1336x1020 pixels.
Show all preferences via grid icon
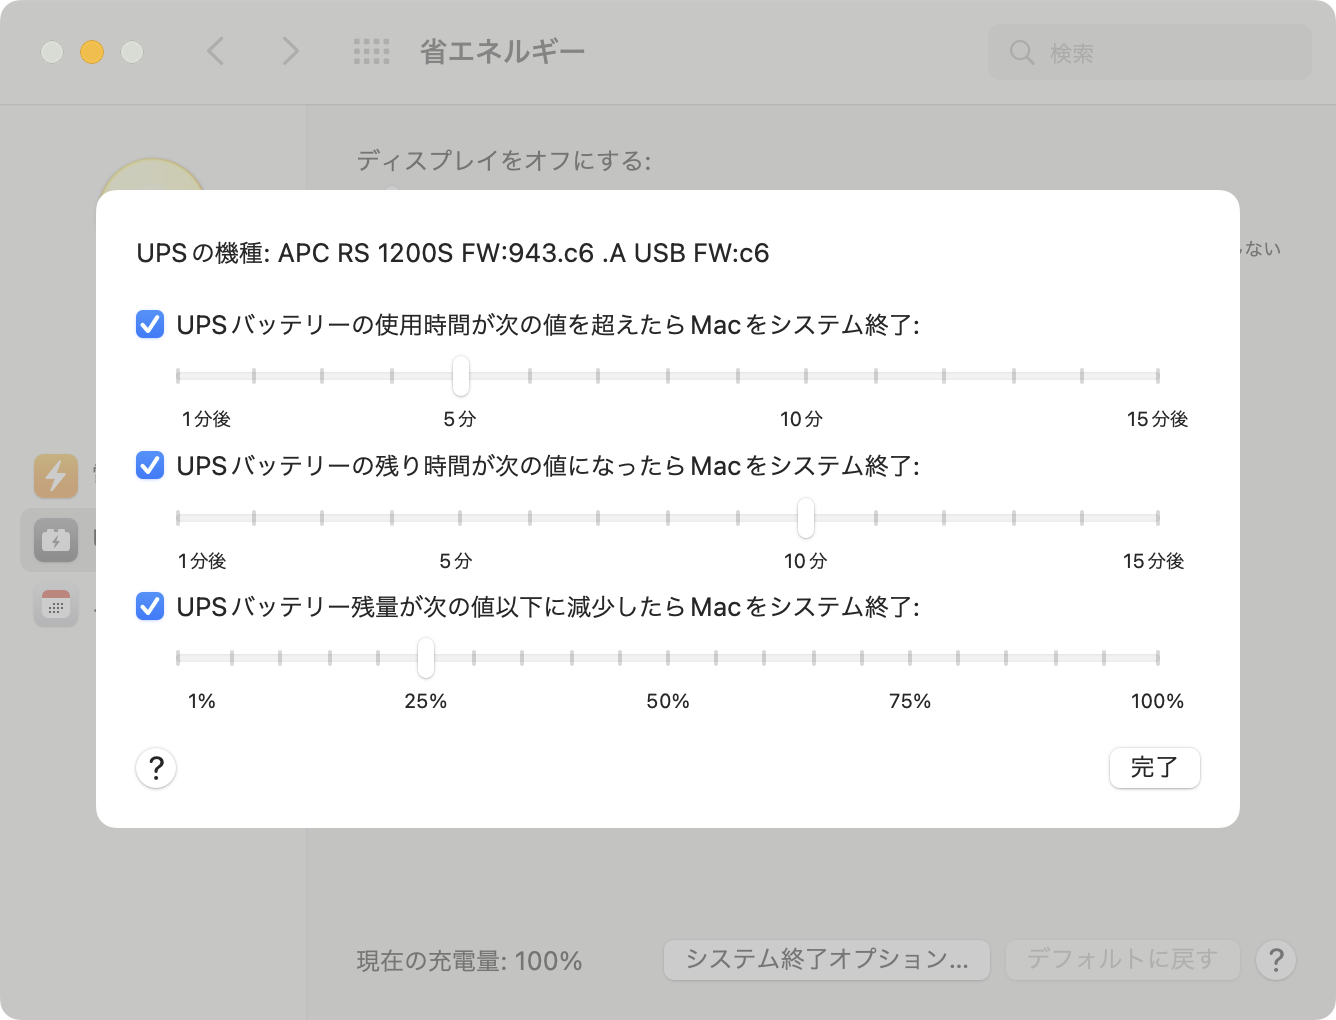[371, 52]
